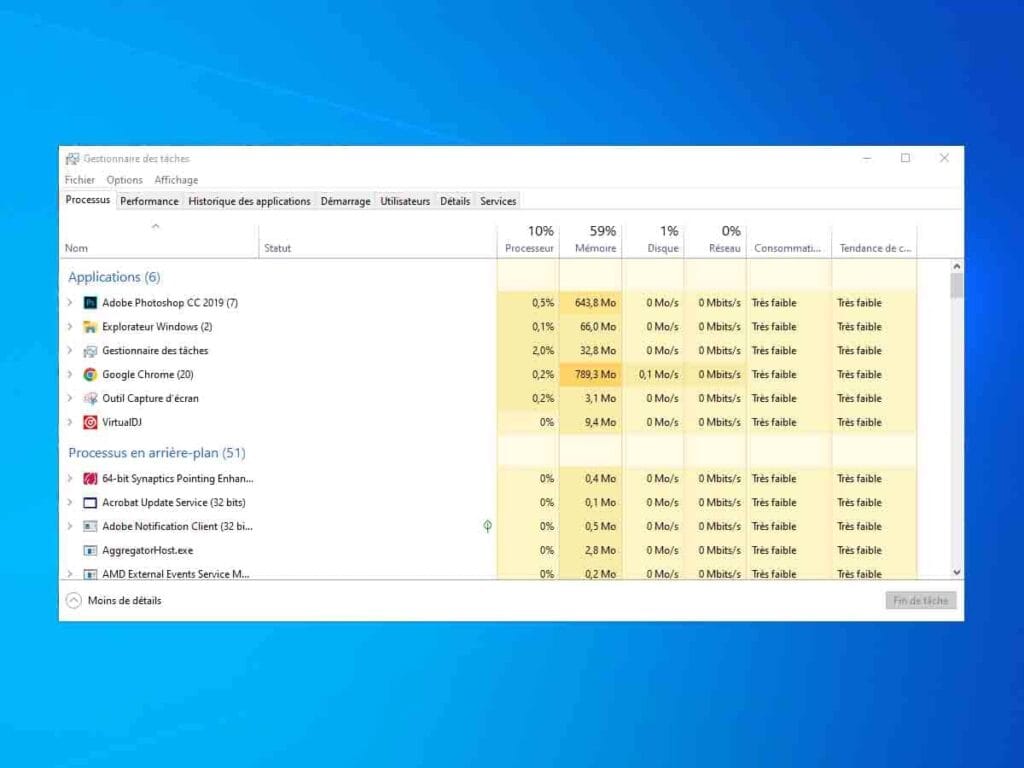Expand the Adobe Photoshop CC process group

pos(70,303)
